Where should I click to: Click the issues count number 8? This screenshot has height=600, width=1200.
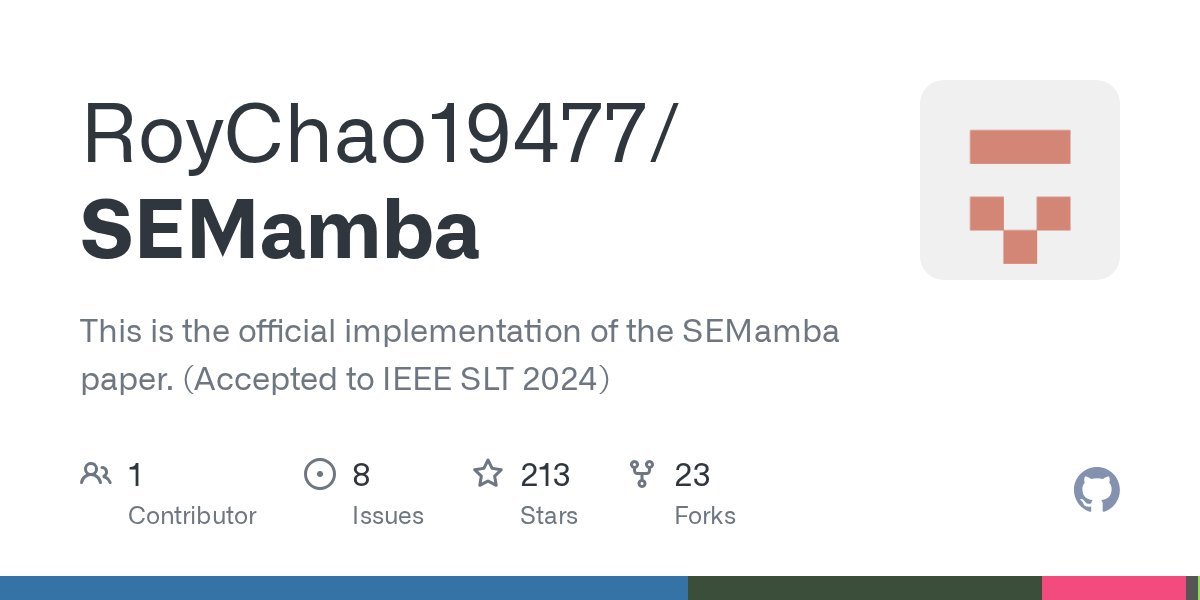click(361, 475)
